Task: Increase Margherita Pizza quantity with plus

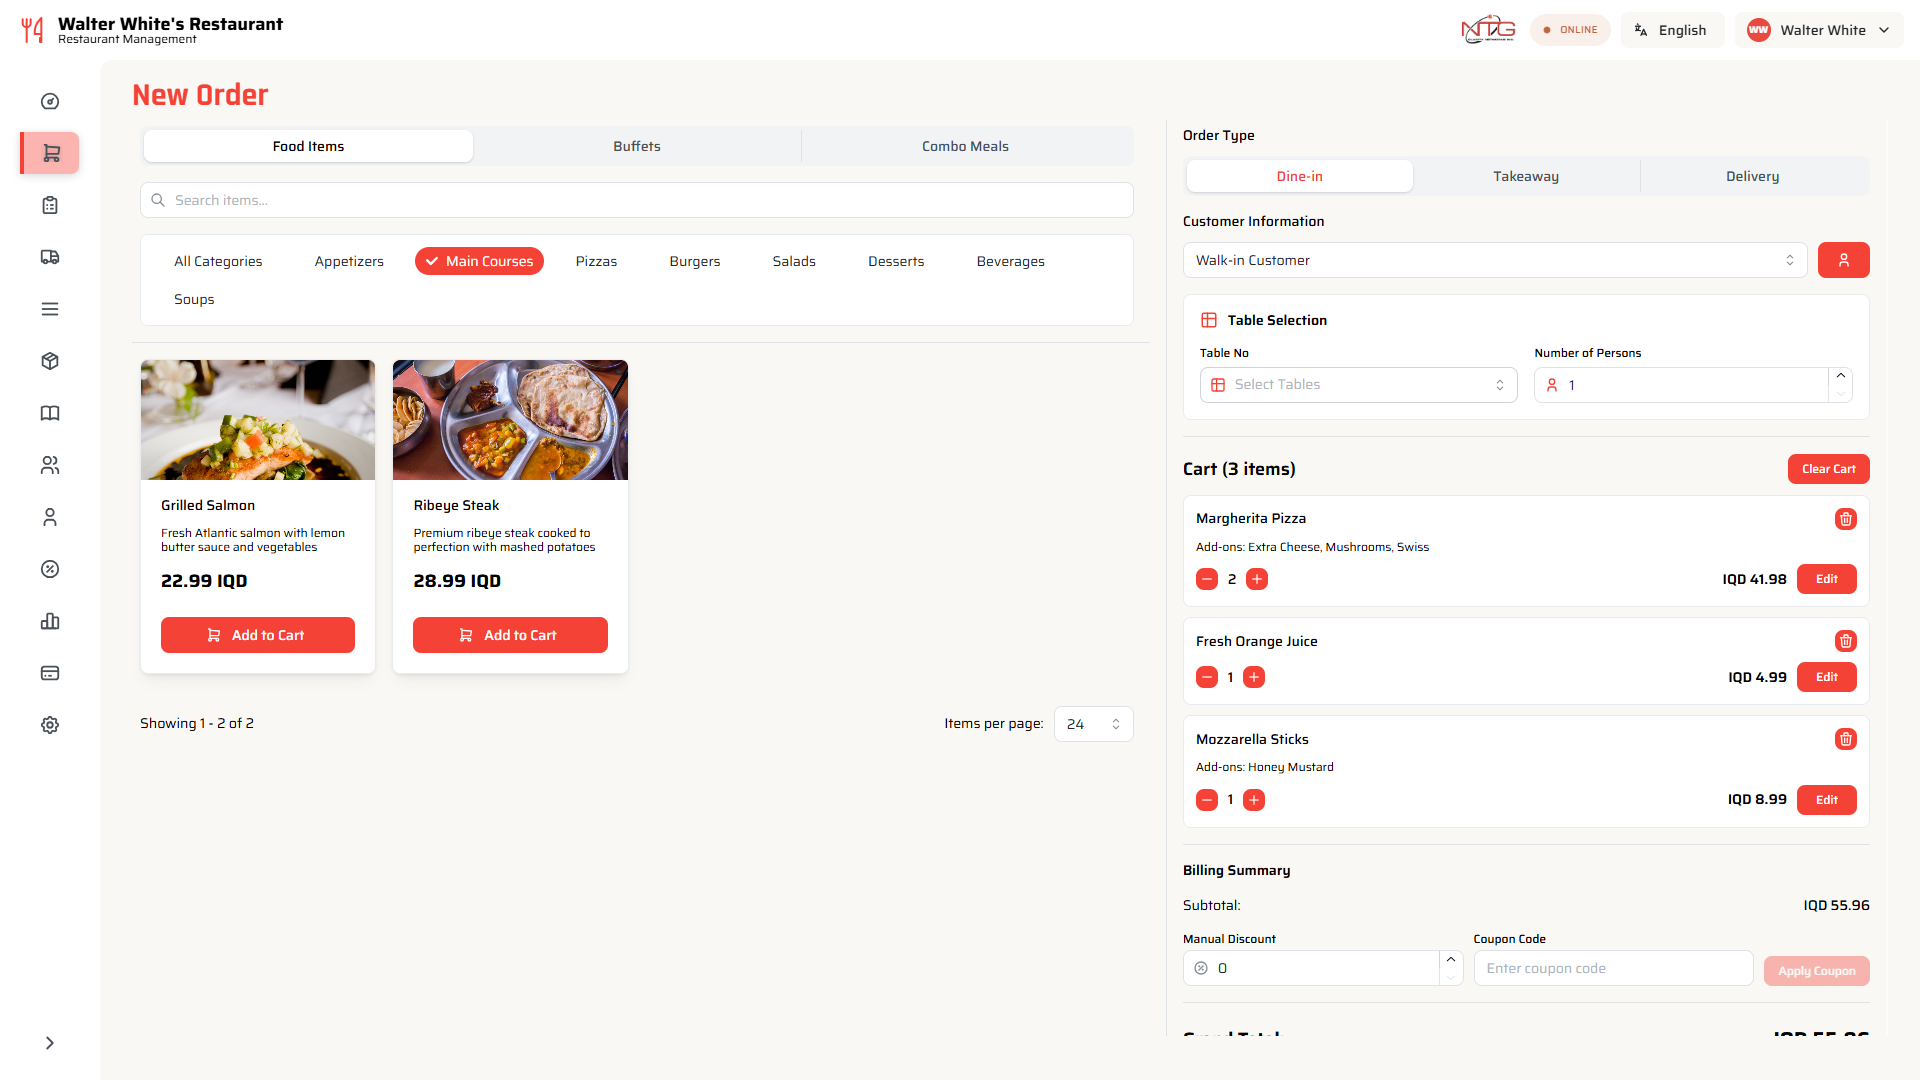Action: coord(1257,579)
